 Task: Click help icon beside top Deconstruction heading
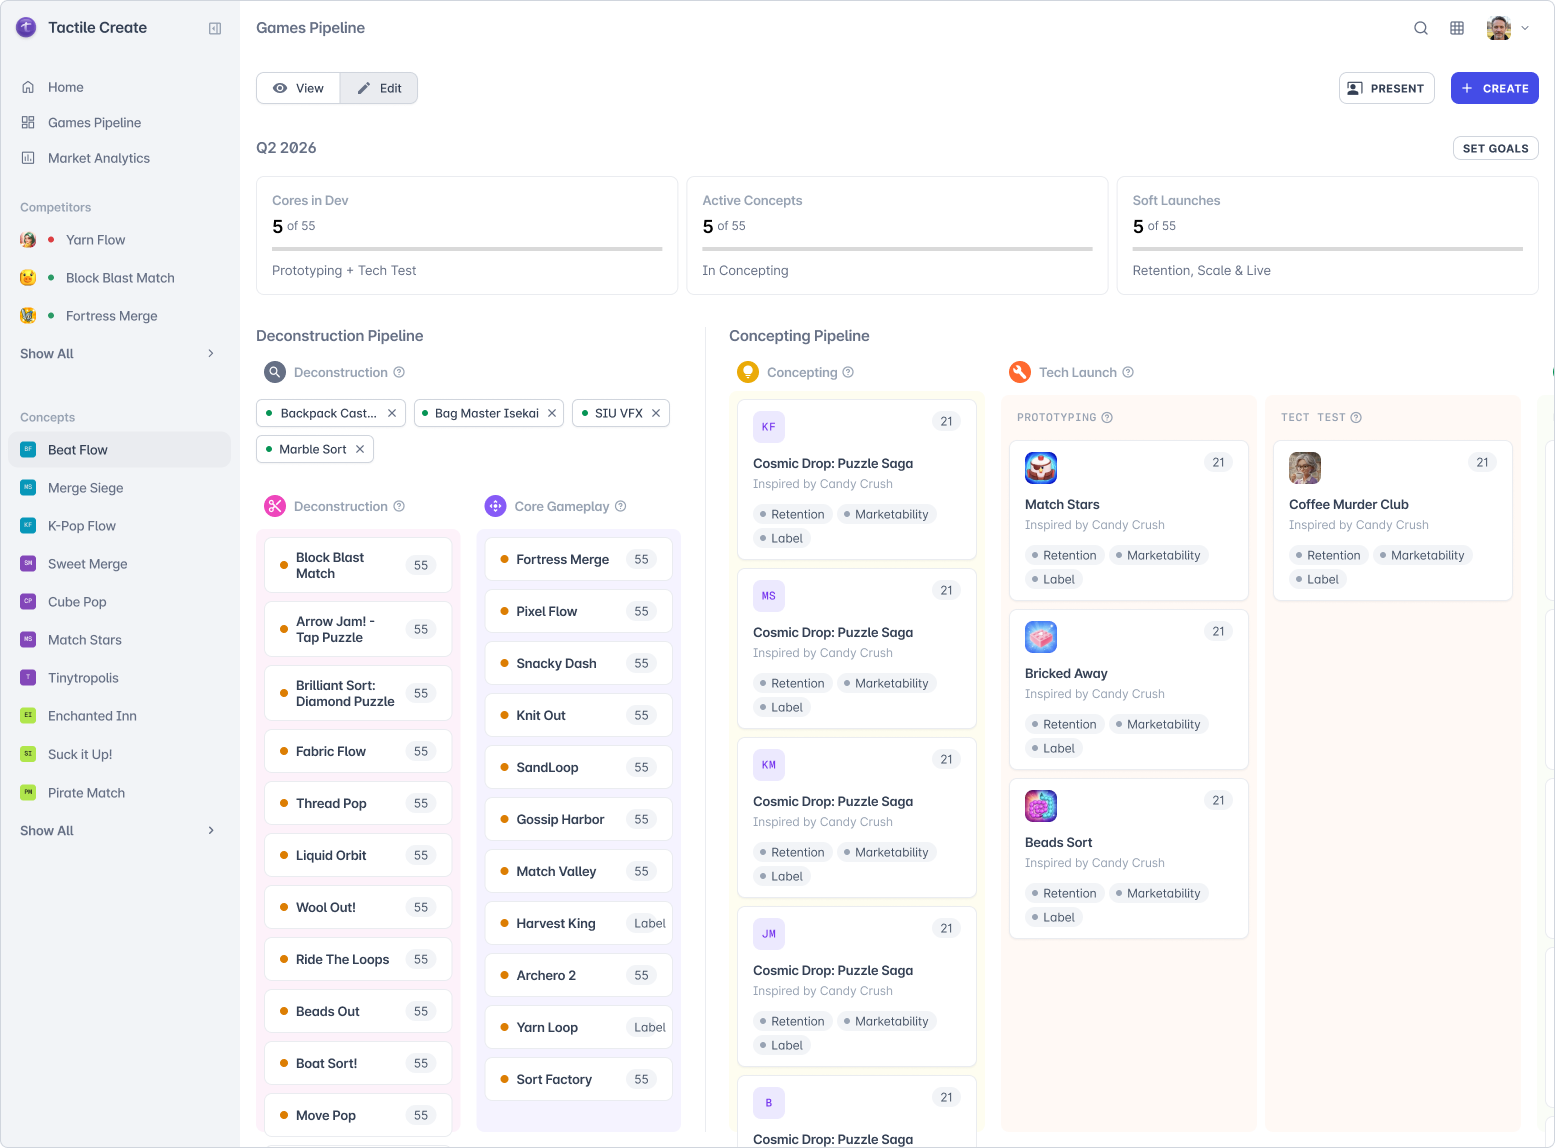pyautogui.click(x=399, y=372)
